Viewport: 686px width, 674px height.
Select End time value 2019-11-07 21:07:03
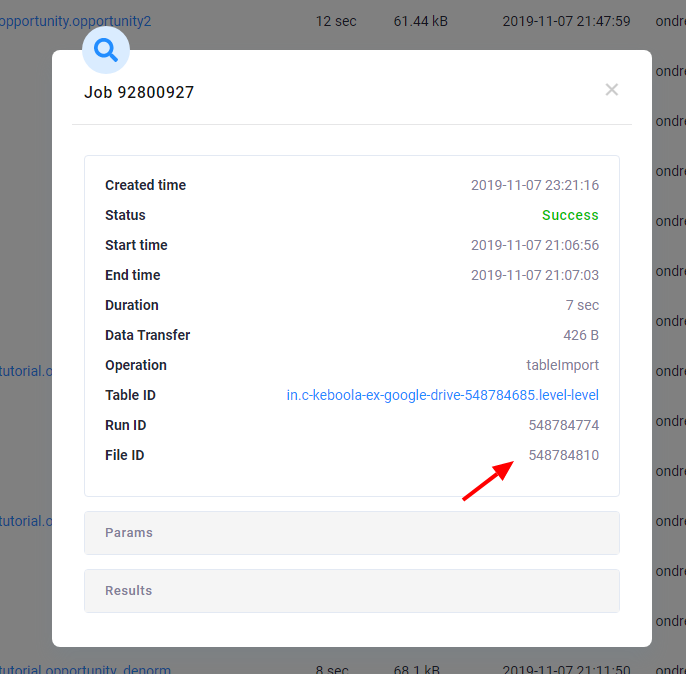coord(535,275)
